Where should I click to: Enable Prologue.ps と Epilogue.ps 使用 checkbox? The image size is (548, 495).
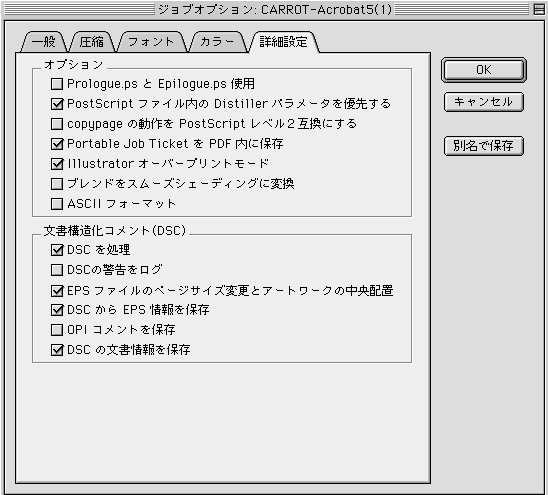tap(57, 84)
